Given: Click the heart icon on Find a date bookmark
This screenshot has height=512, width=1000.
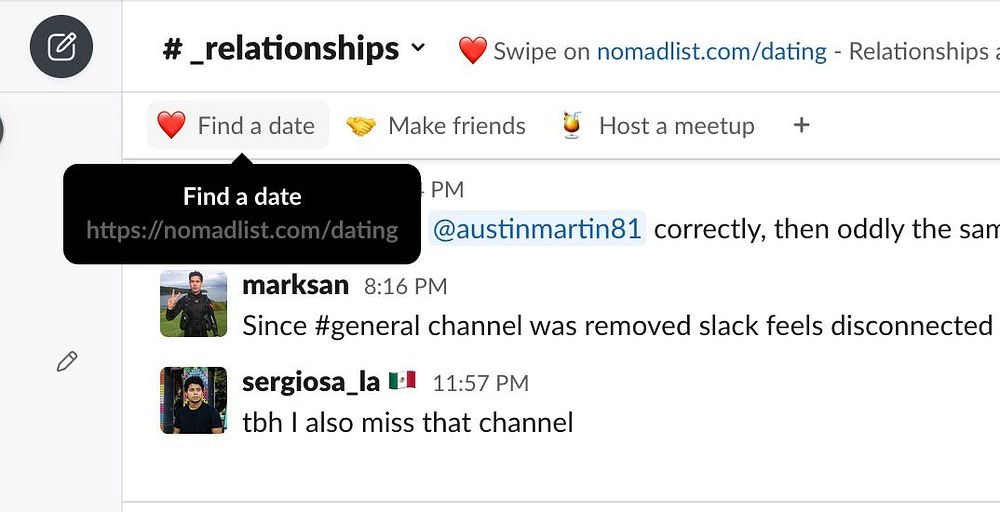Looking at the screenshot, I should pos(172,126).
